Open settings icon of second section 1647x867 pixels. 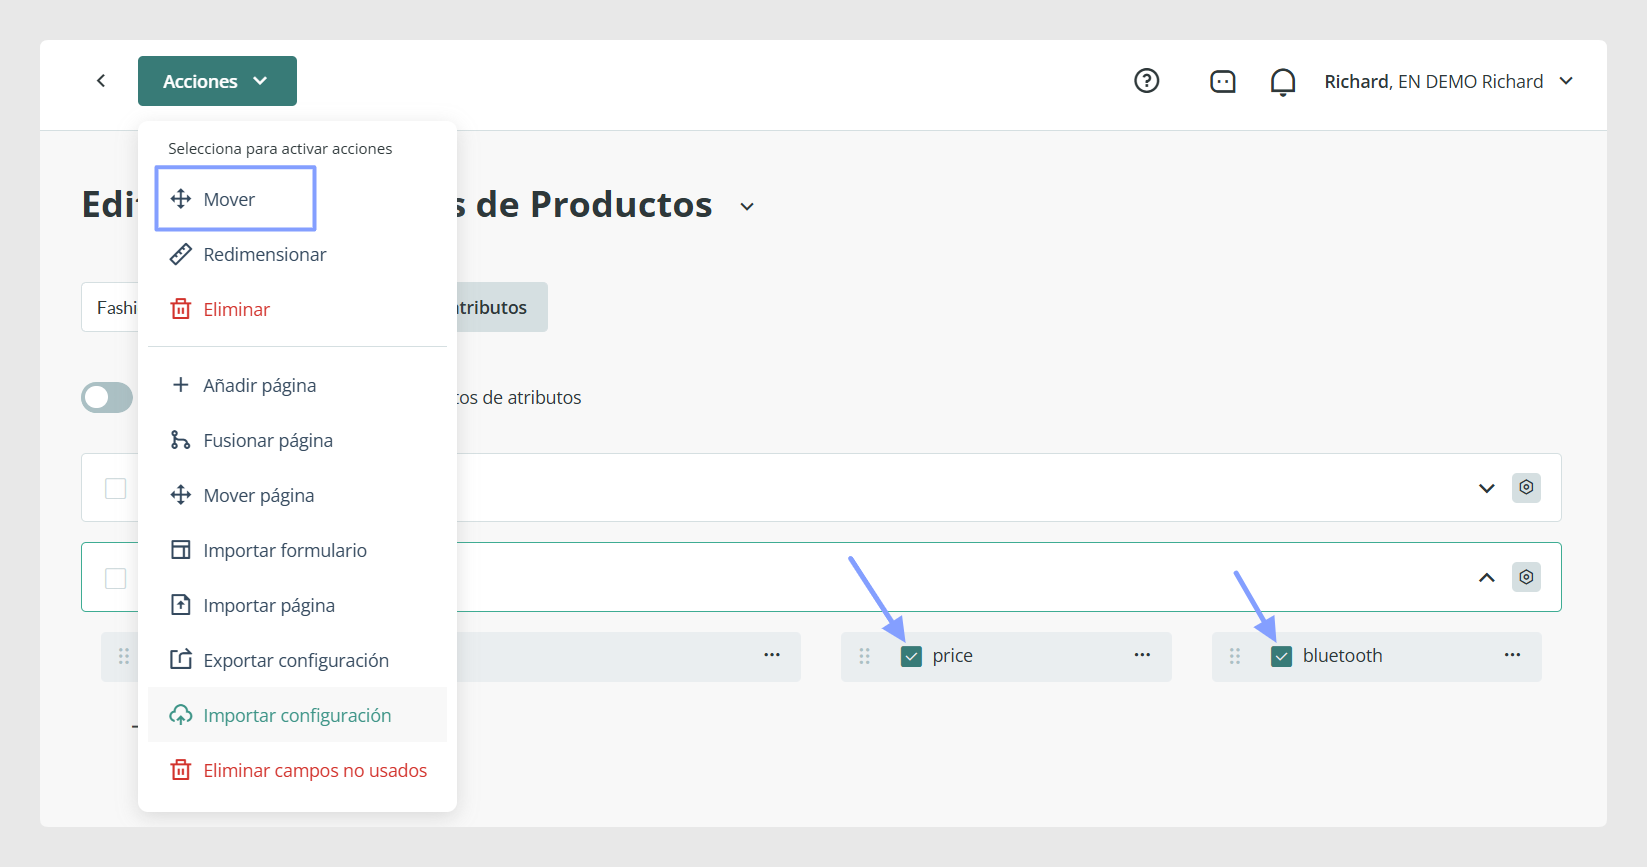(1526, 577)
